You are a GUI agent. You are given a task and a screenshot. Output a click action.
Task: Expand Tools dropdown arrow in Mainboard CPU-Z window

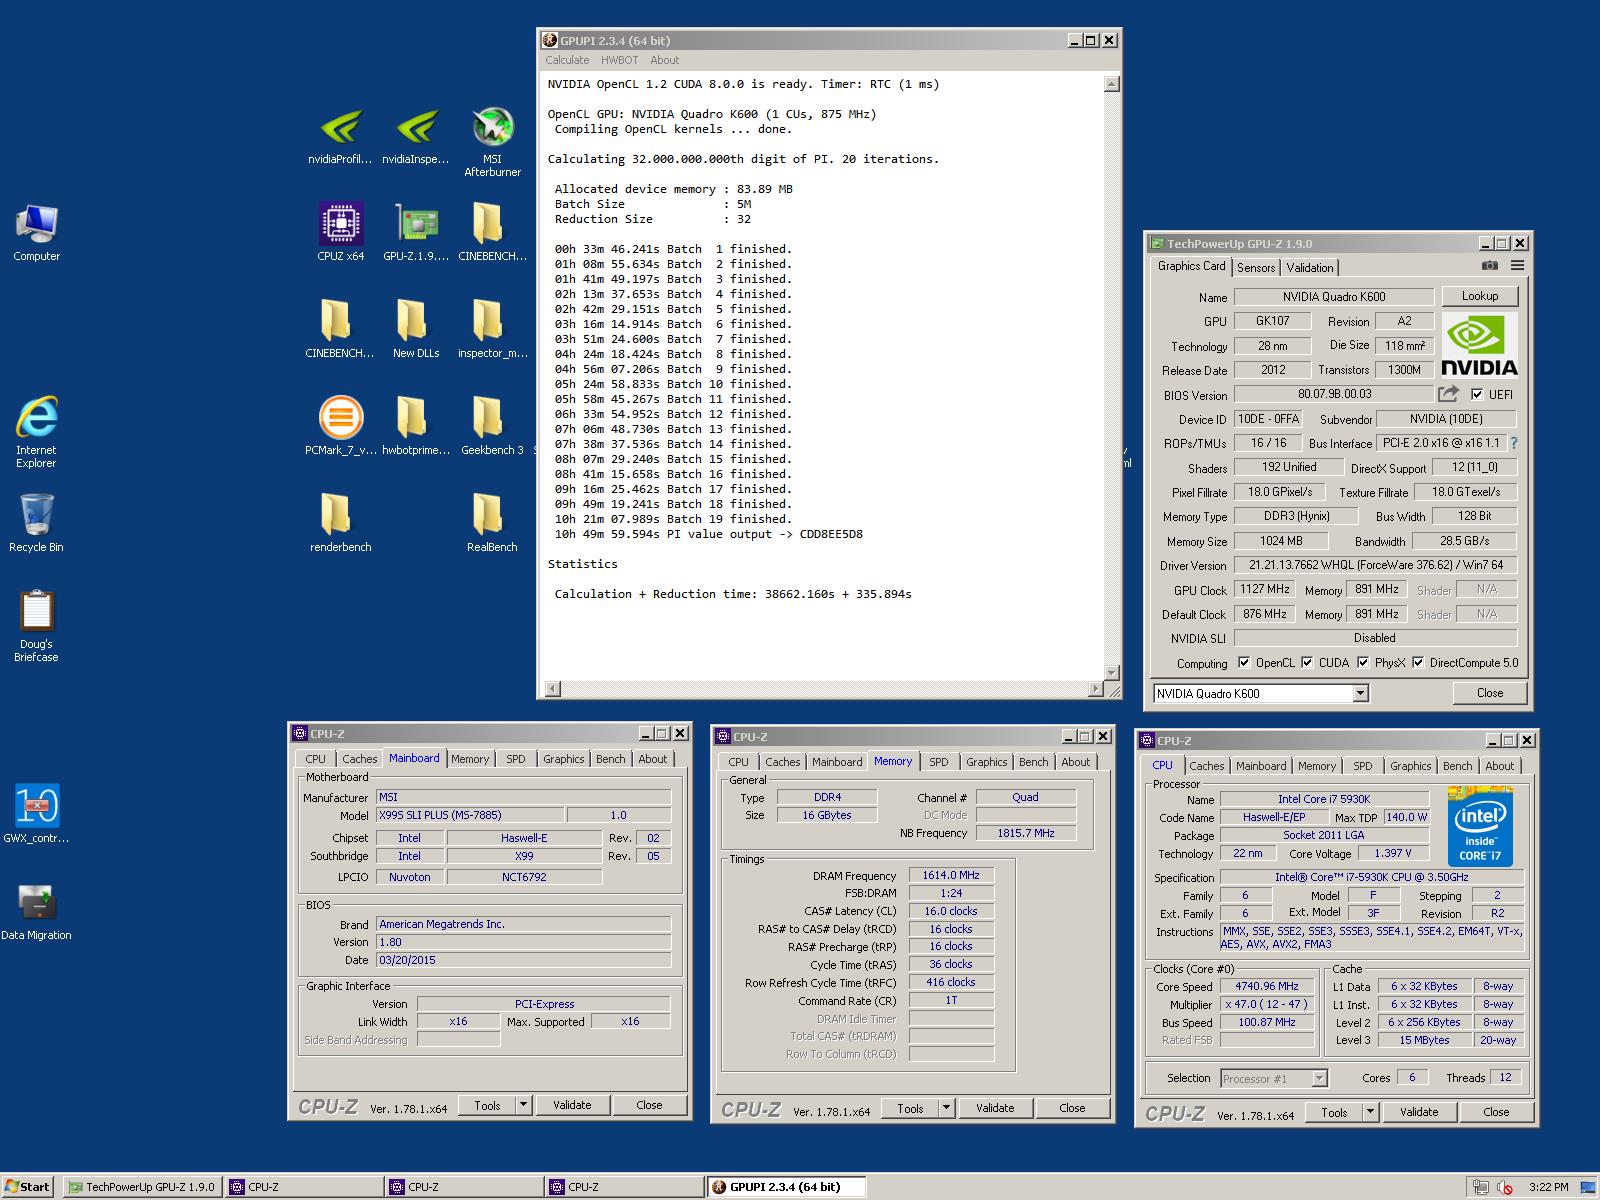coord(523,1105)
